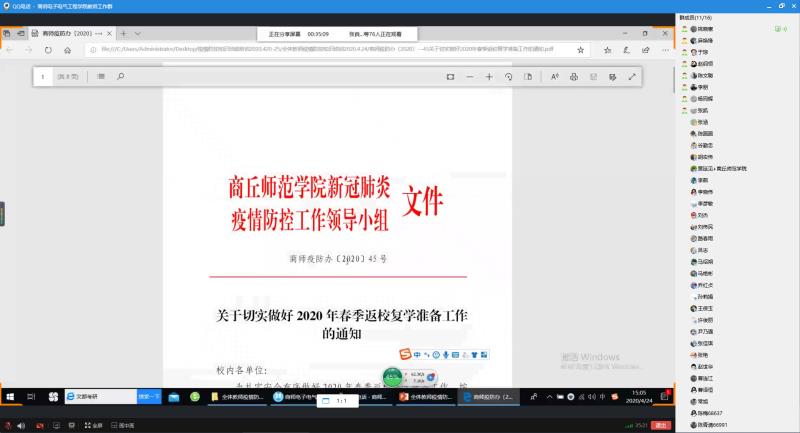Enter PDF fullscreen with the expand icon
The width and height of the screenshot is (800, 433).
coord(631,76)
